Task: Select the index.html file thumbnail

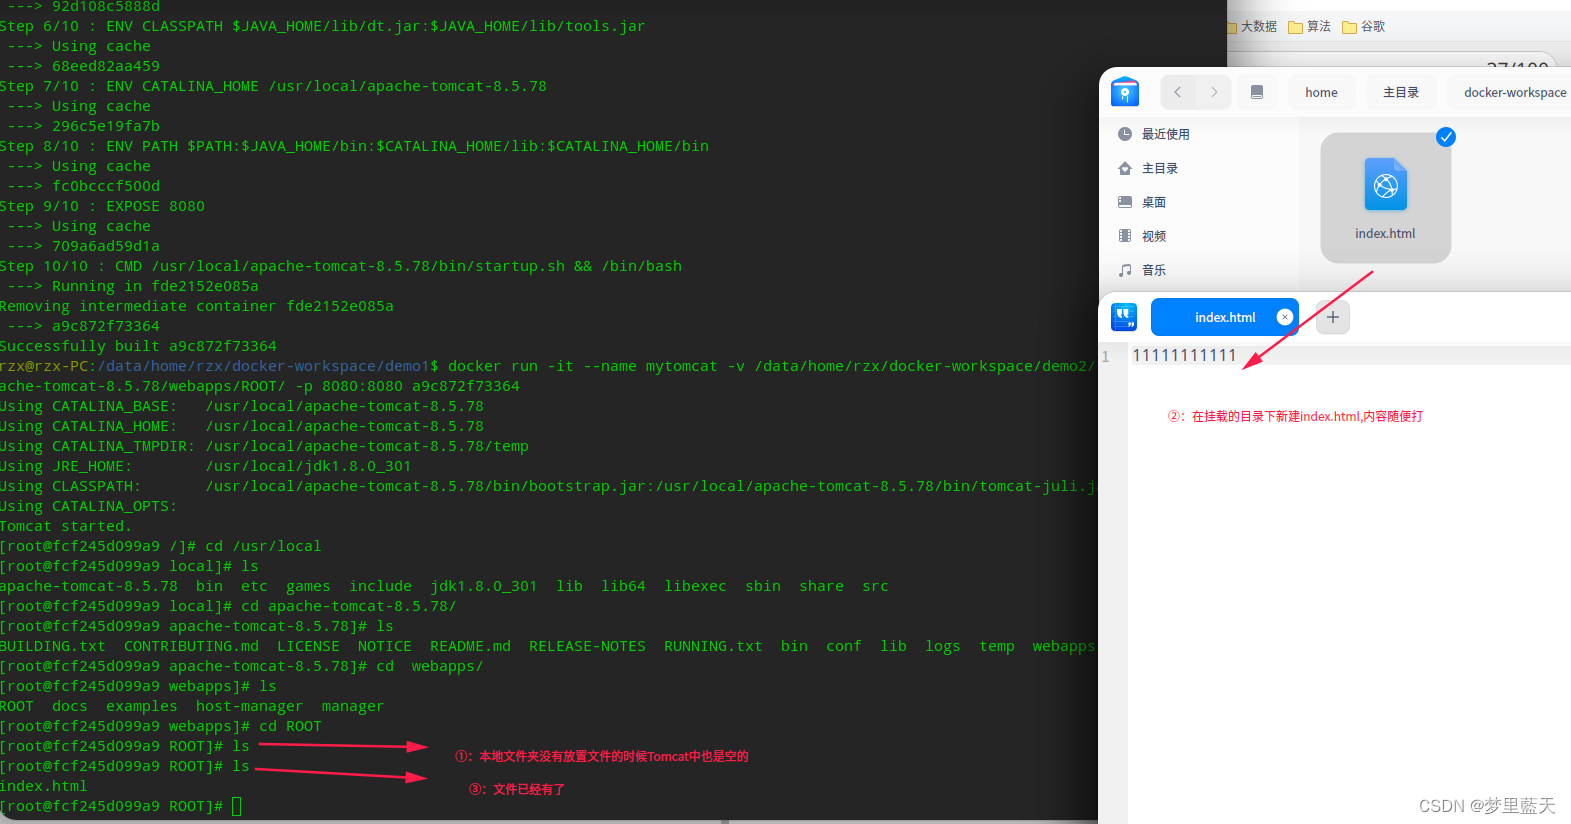Action: click(1386, 185)
